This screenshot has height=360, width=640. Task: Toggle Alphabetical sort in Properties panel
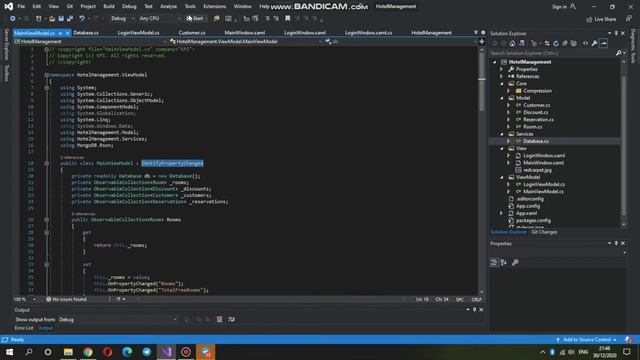[x=504, y=262]
